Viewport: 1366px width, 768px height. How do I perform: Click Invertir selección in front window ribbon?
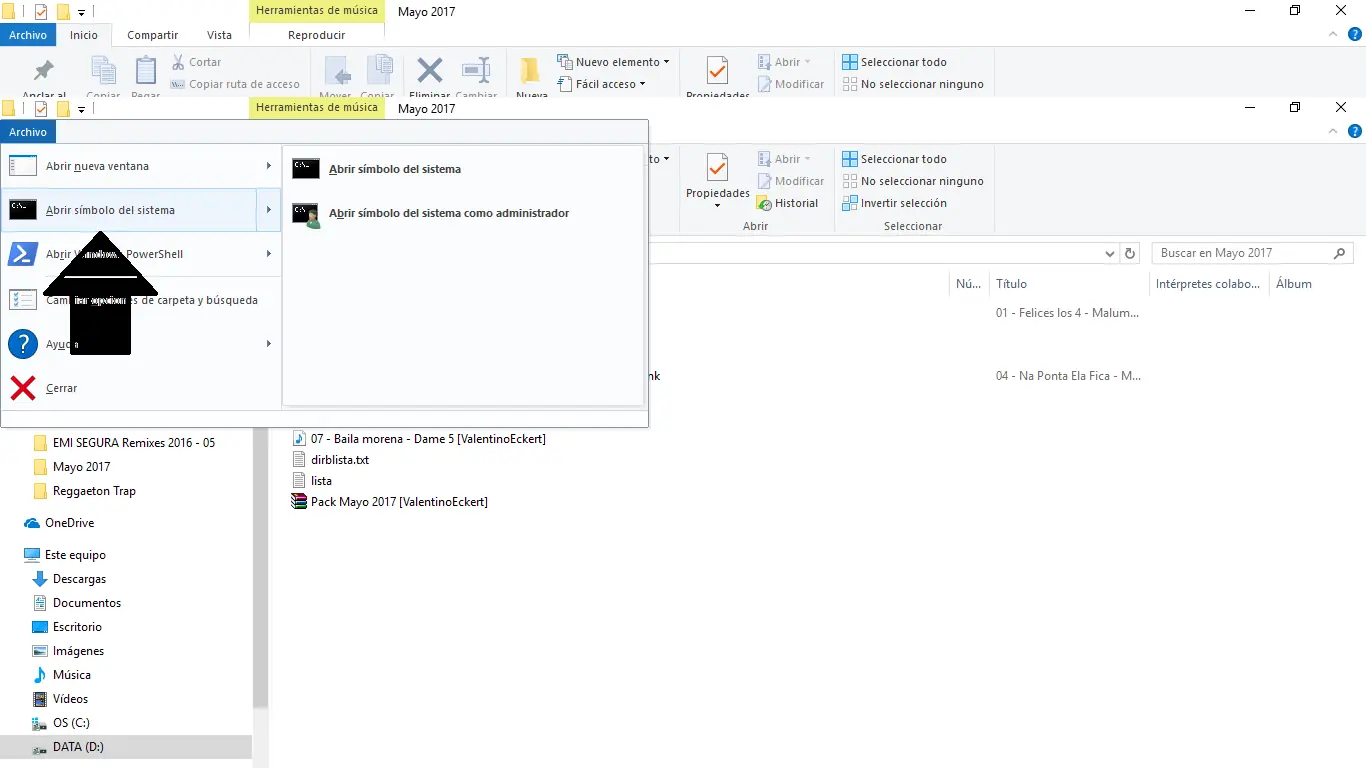(894, 203)
